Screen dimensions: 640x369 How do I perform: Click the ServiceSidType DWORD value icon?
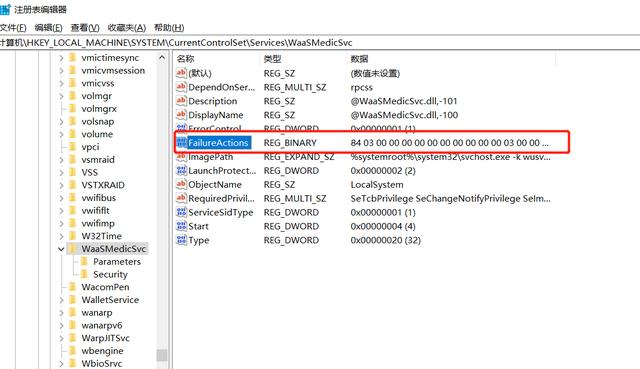[x=181, y=212]
